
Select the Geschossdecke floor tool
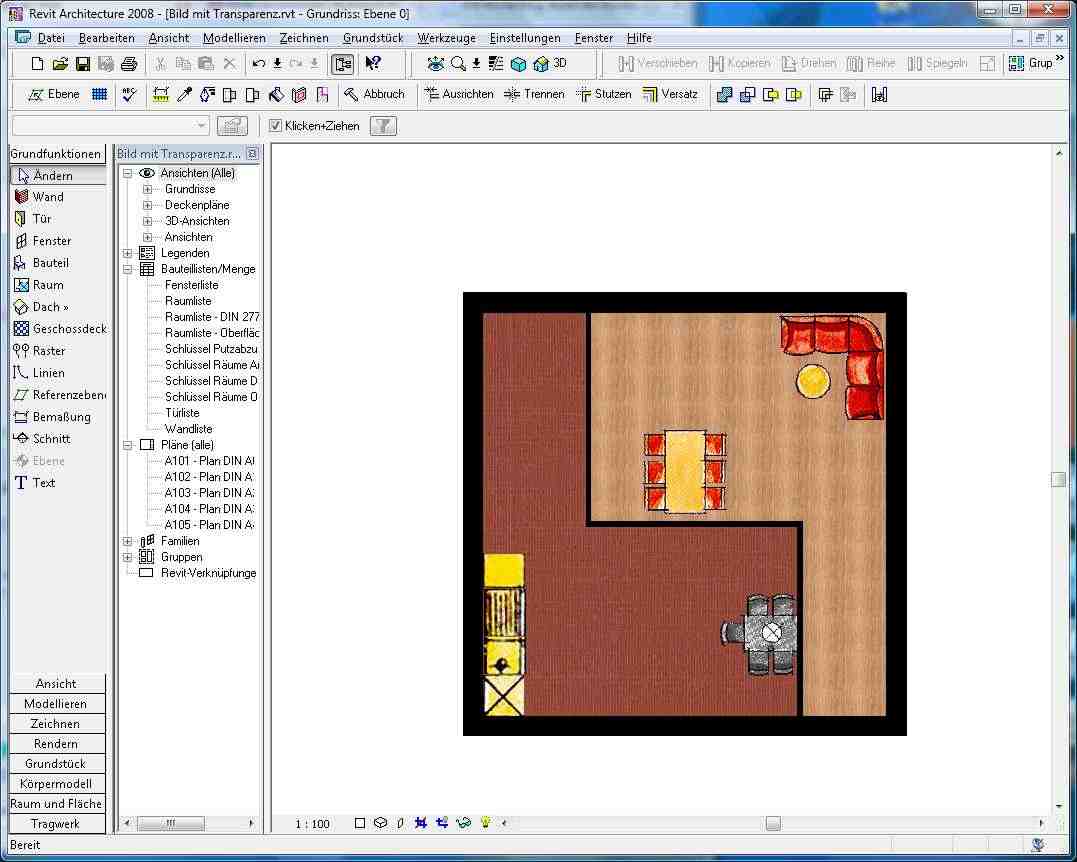58,329
